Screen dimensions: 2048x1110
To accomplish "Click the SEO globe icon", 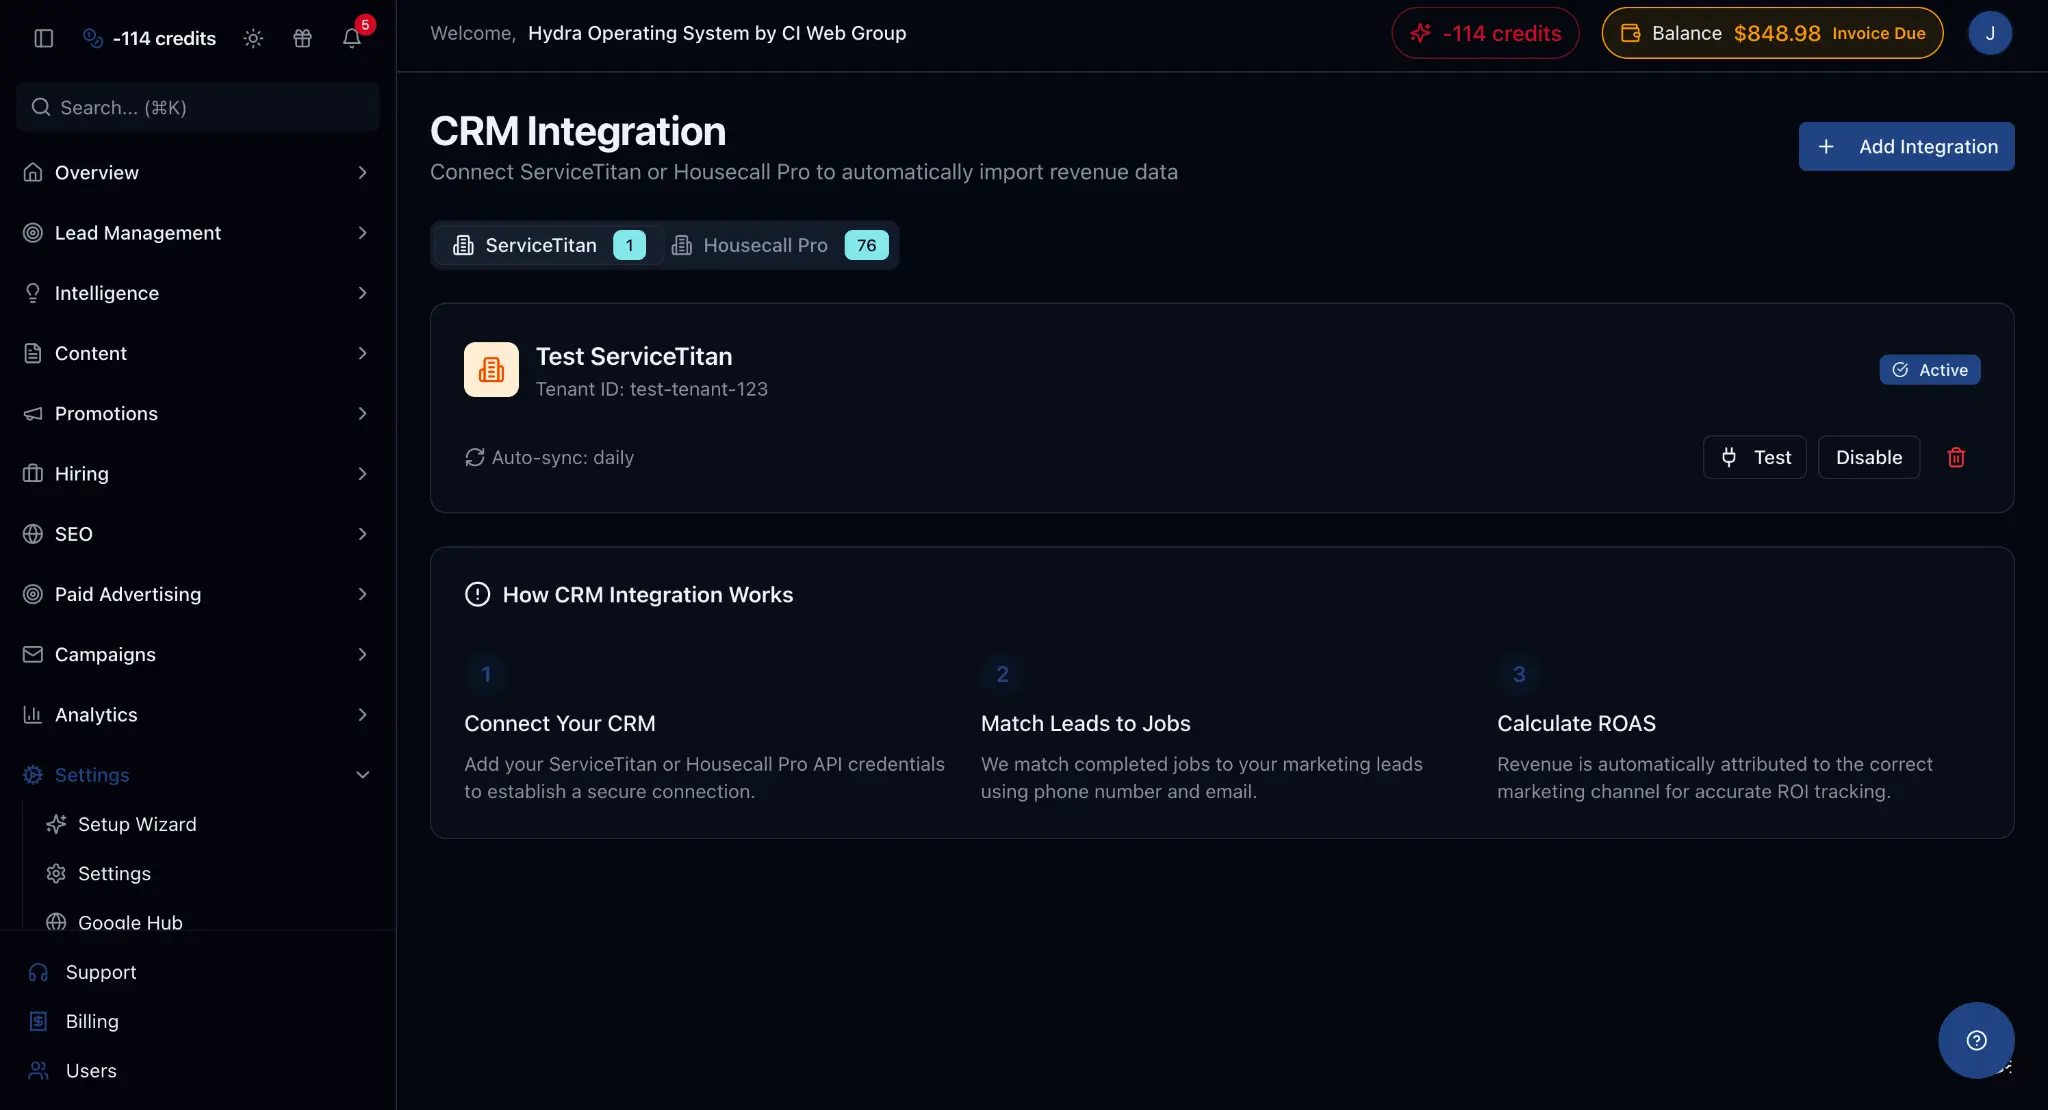I will (x=33, y=534).
